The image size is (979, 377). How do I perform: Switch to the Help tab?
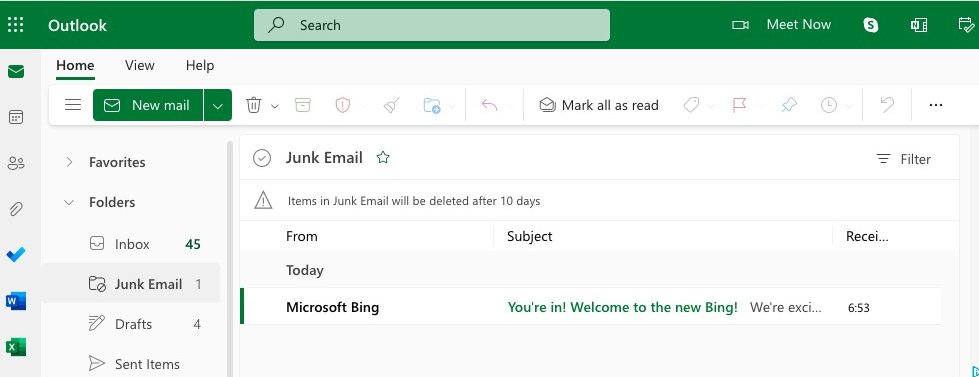tap(200, 66)
